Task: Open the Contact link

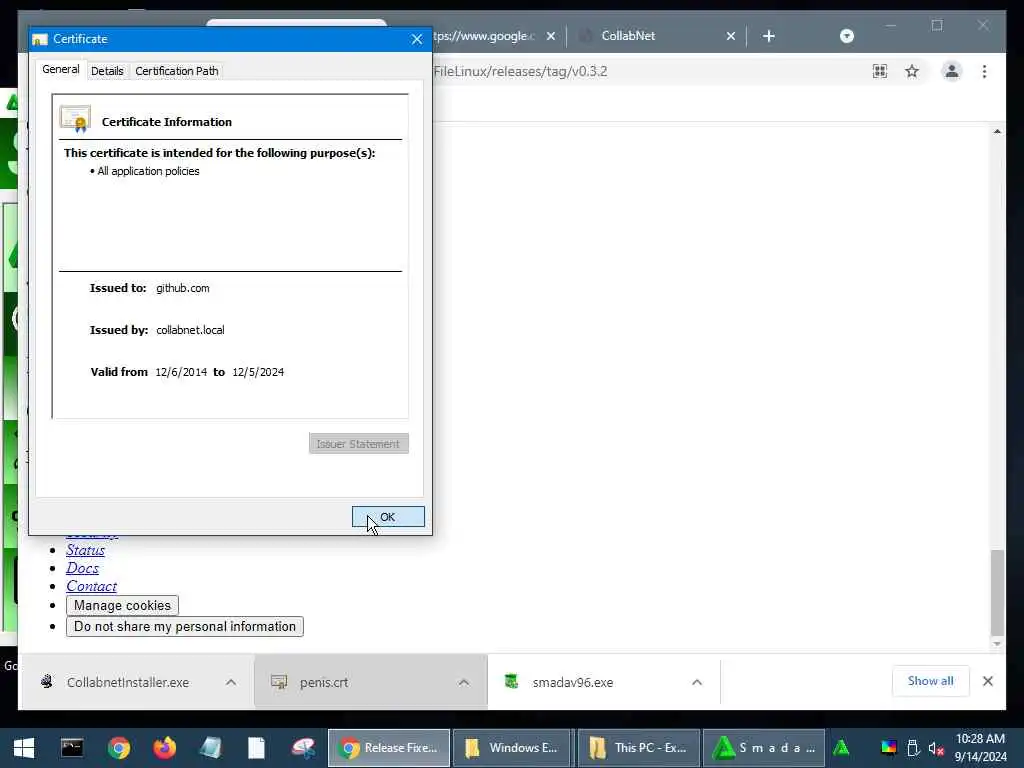Action: tap(91, 586)
